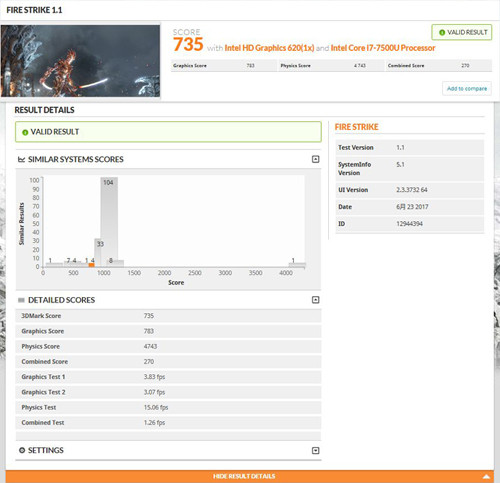Select the orange highlighted histogram bar
Viewport: 500px width, 483px height.
click(x=91, y=265)
